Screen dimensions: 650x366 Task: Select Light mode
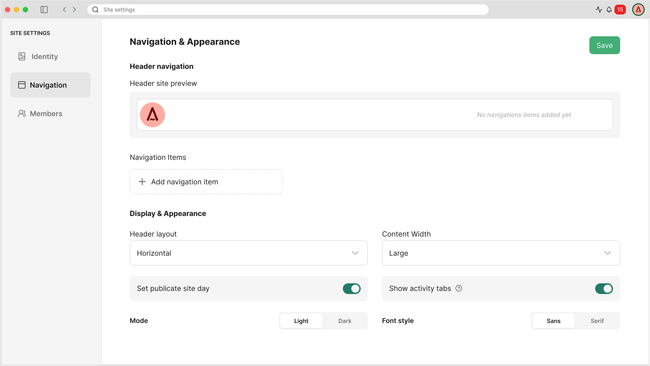point(301,321)
